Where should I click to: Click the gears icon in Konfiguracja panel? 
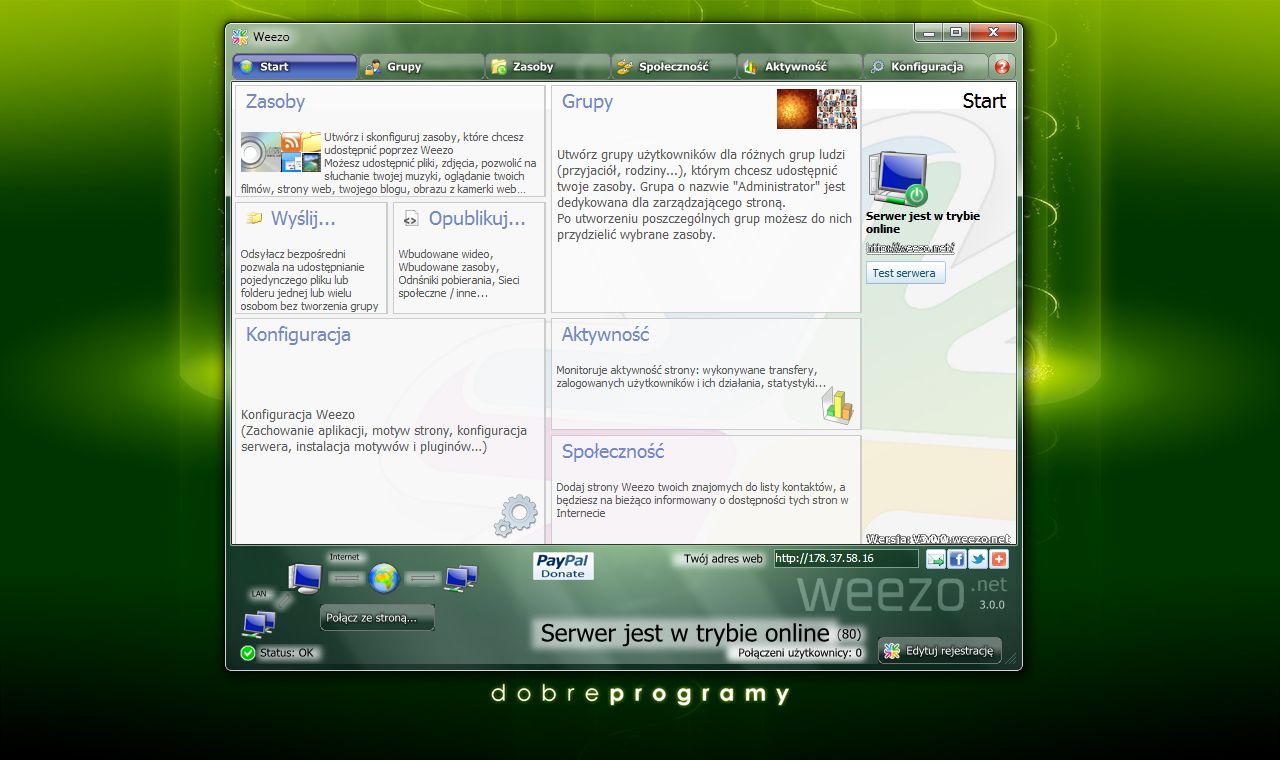[516, 516]
